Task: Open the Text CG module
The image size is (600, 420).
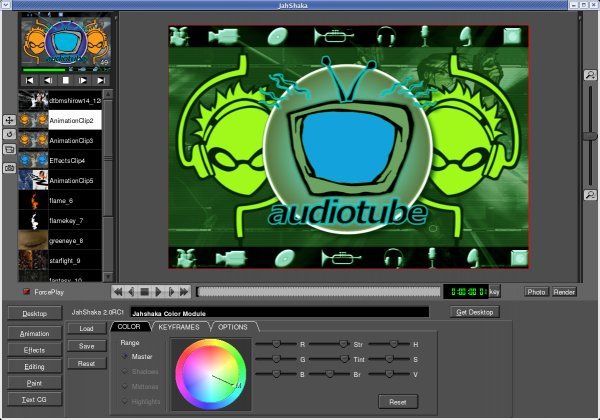Action: pos(34,399)
